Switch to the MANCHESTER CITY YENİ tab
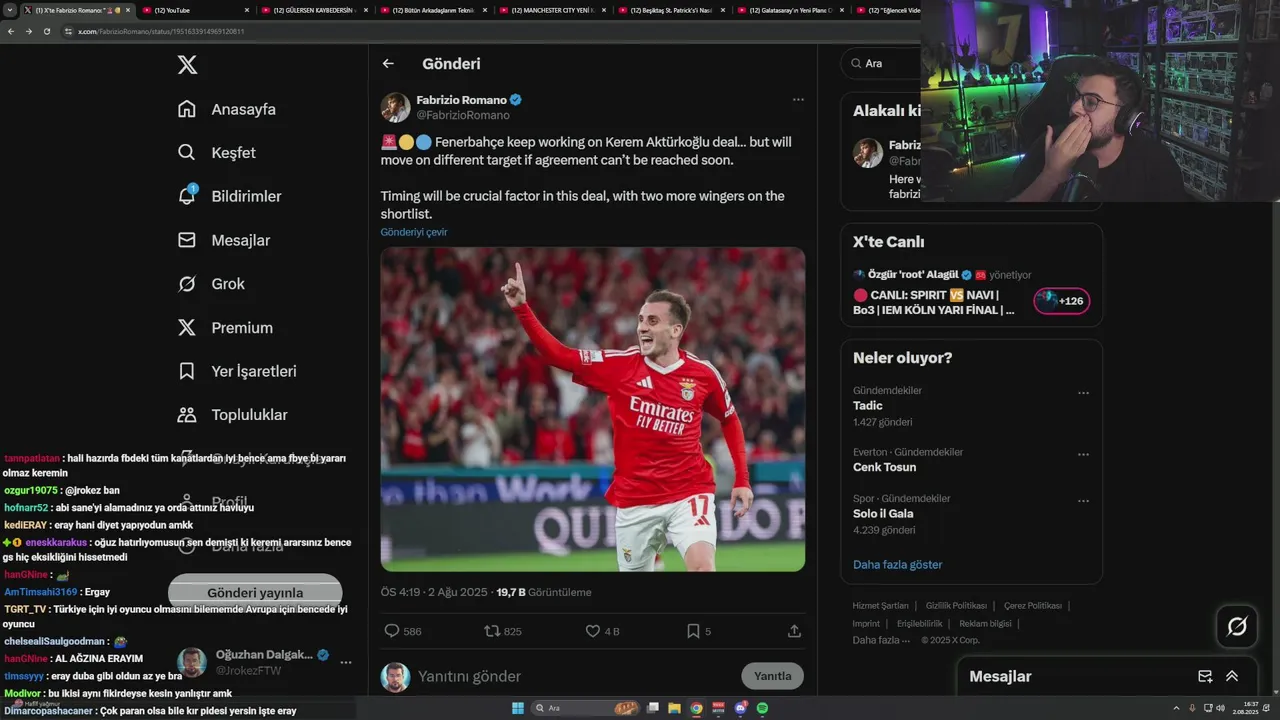 pyautogui.click(x=552, y=10)
